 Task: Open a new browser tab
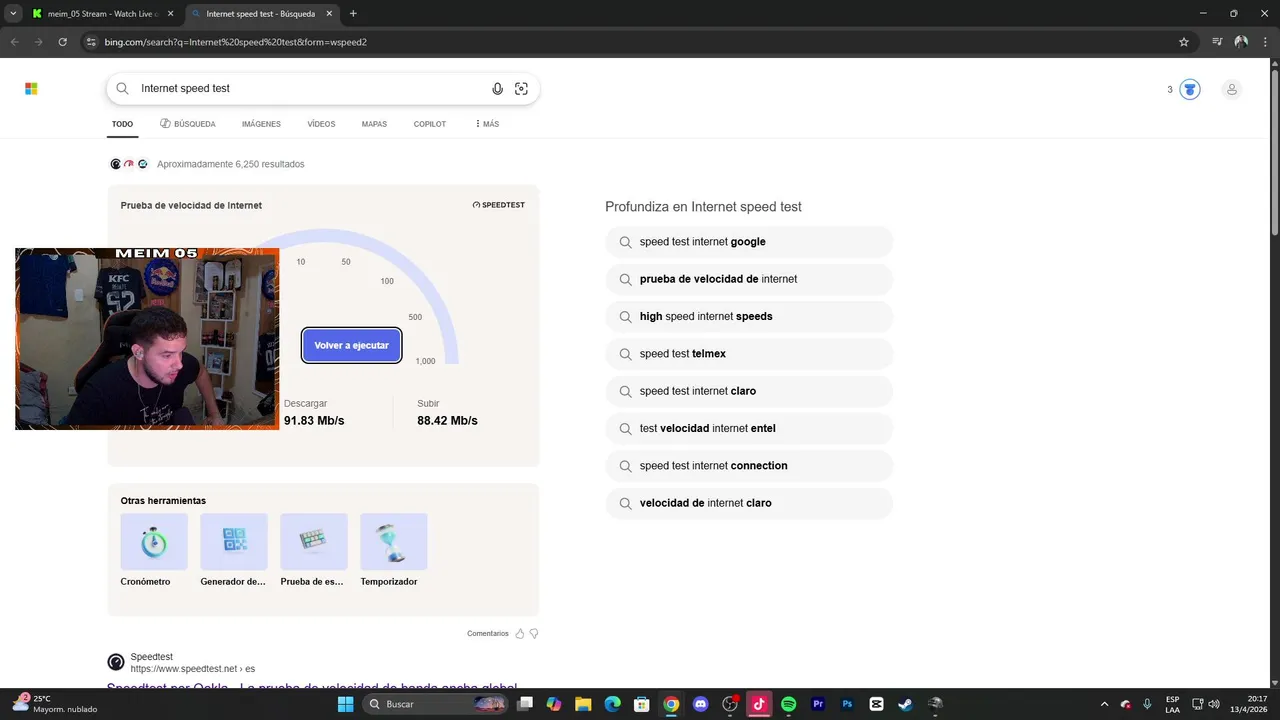(x=353, y=14)
